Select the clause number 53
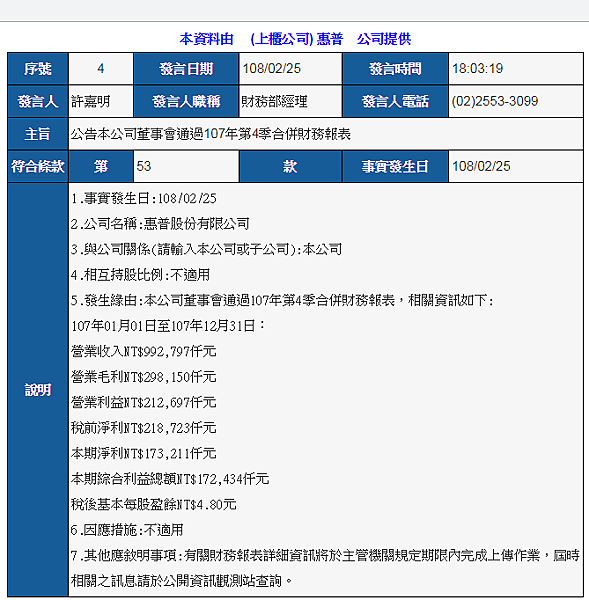The height and width of the screenshot is (600, 589). coord(144,166)
